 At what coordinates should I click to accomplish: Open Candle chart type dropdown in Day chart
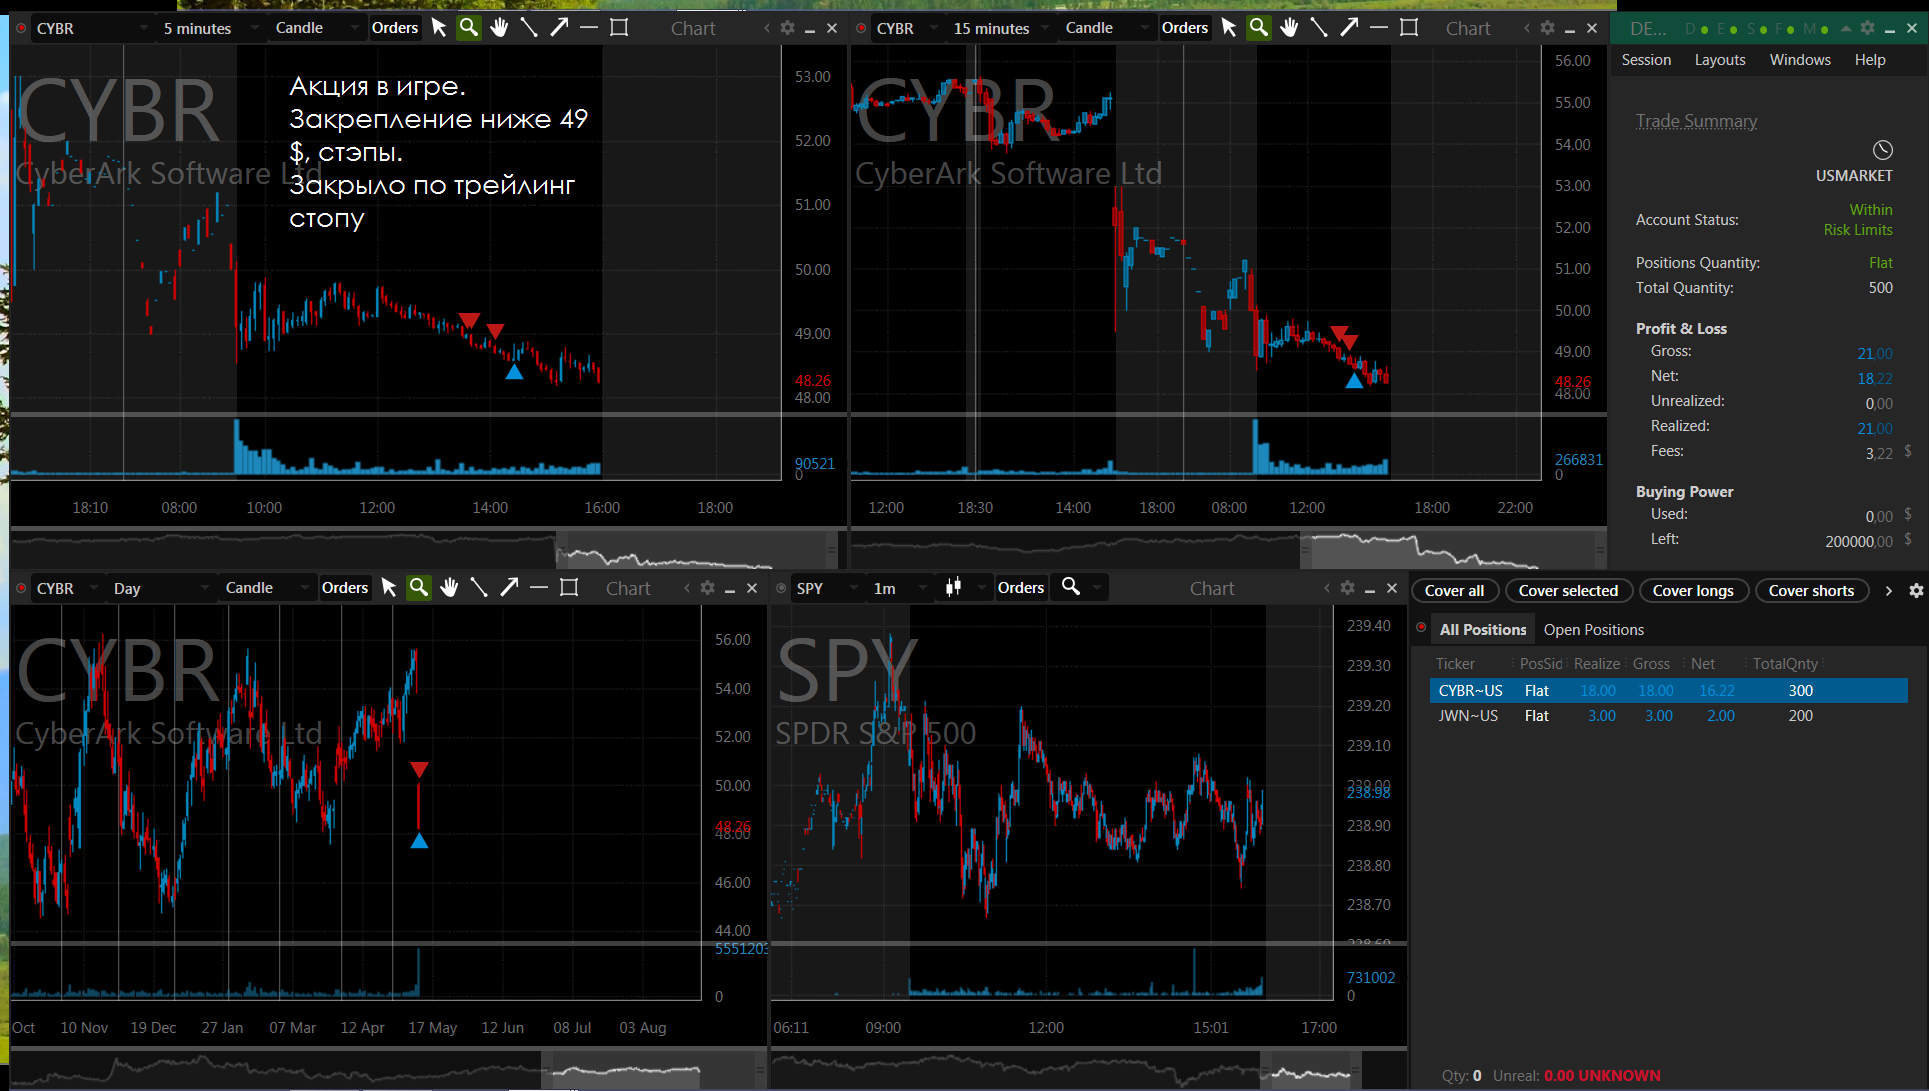click(267, 588)
